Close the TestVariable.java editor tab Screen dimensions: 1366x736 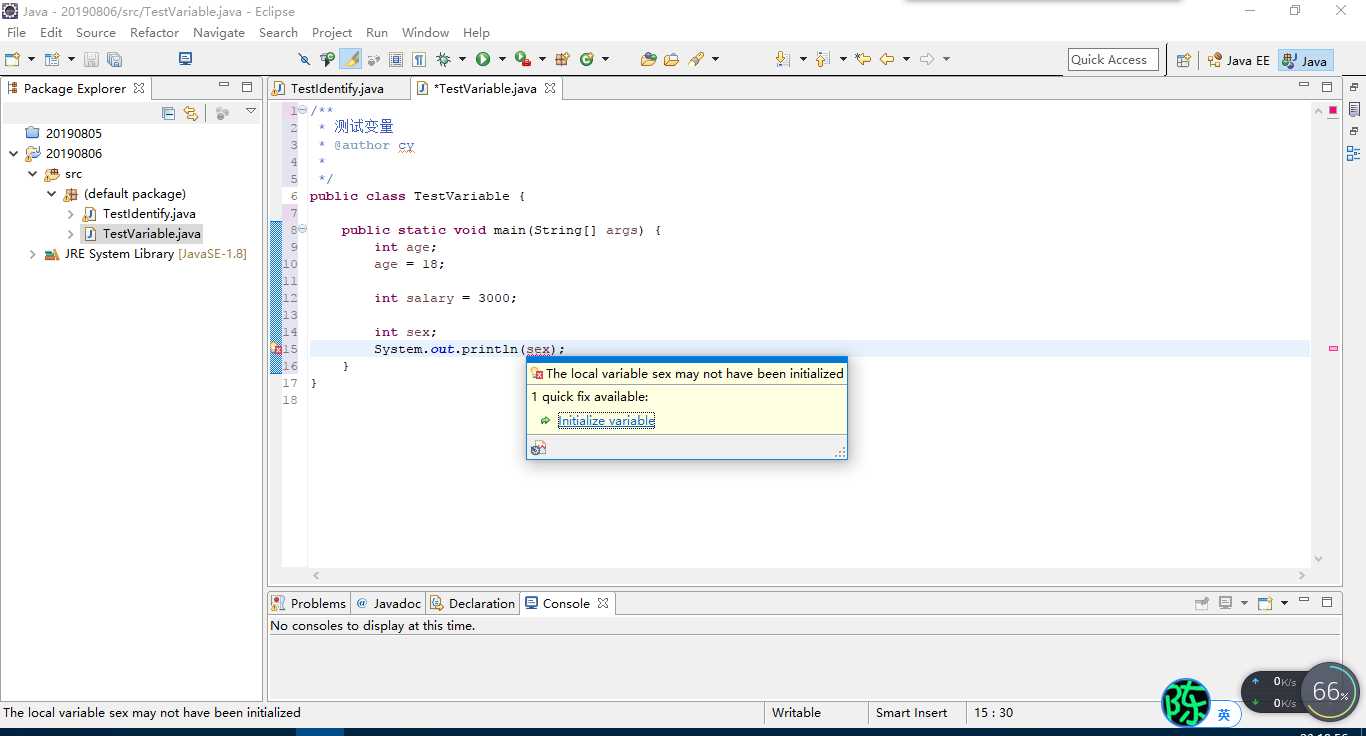(x=549, y=88)
